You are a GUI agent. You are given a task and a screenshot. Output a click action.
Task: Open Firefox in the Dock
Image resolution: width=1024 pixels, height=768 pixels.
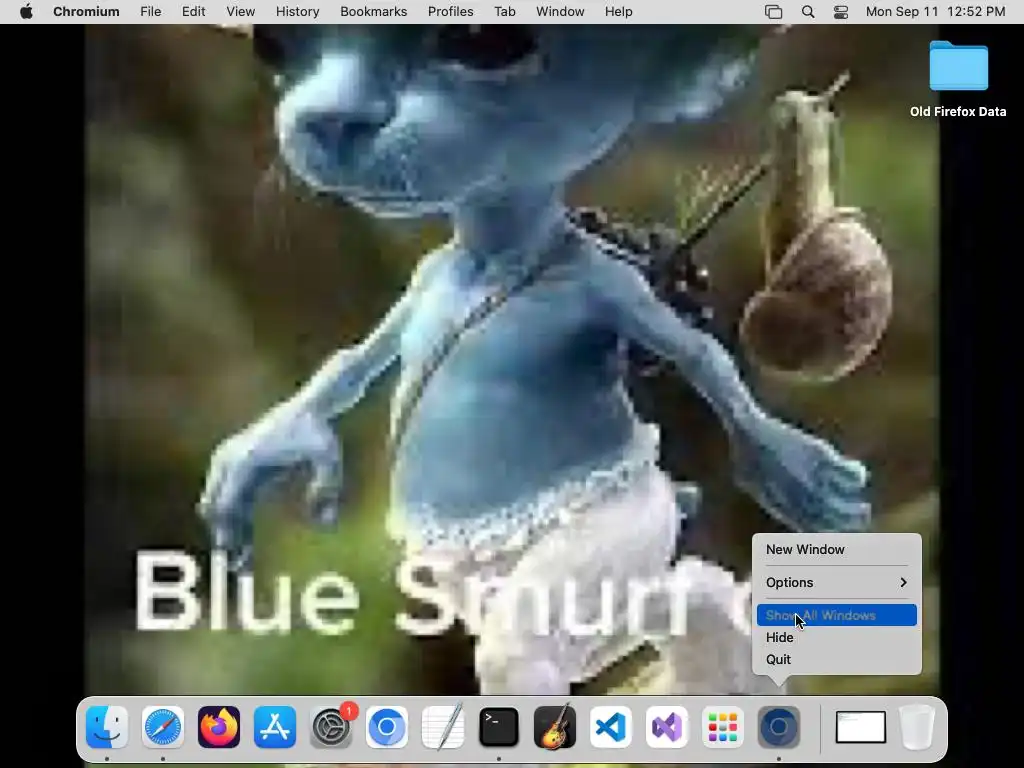(x=219, y=727)
